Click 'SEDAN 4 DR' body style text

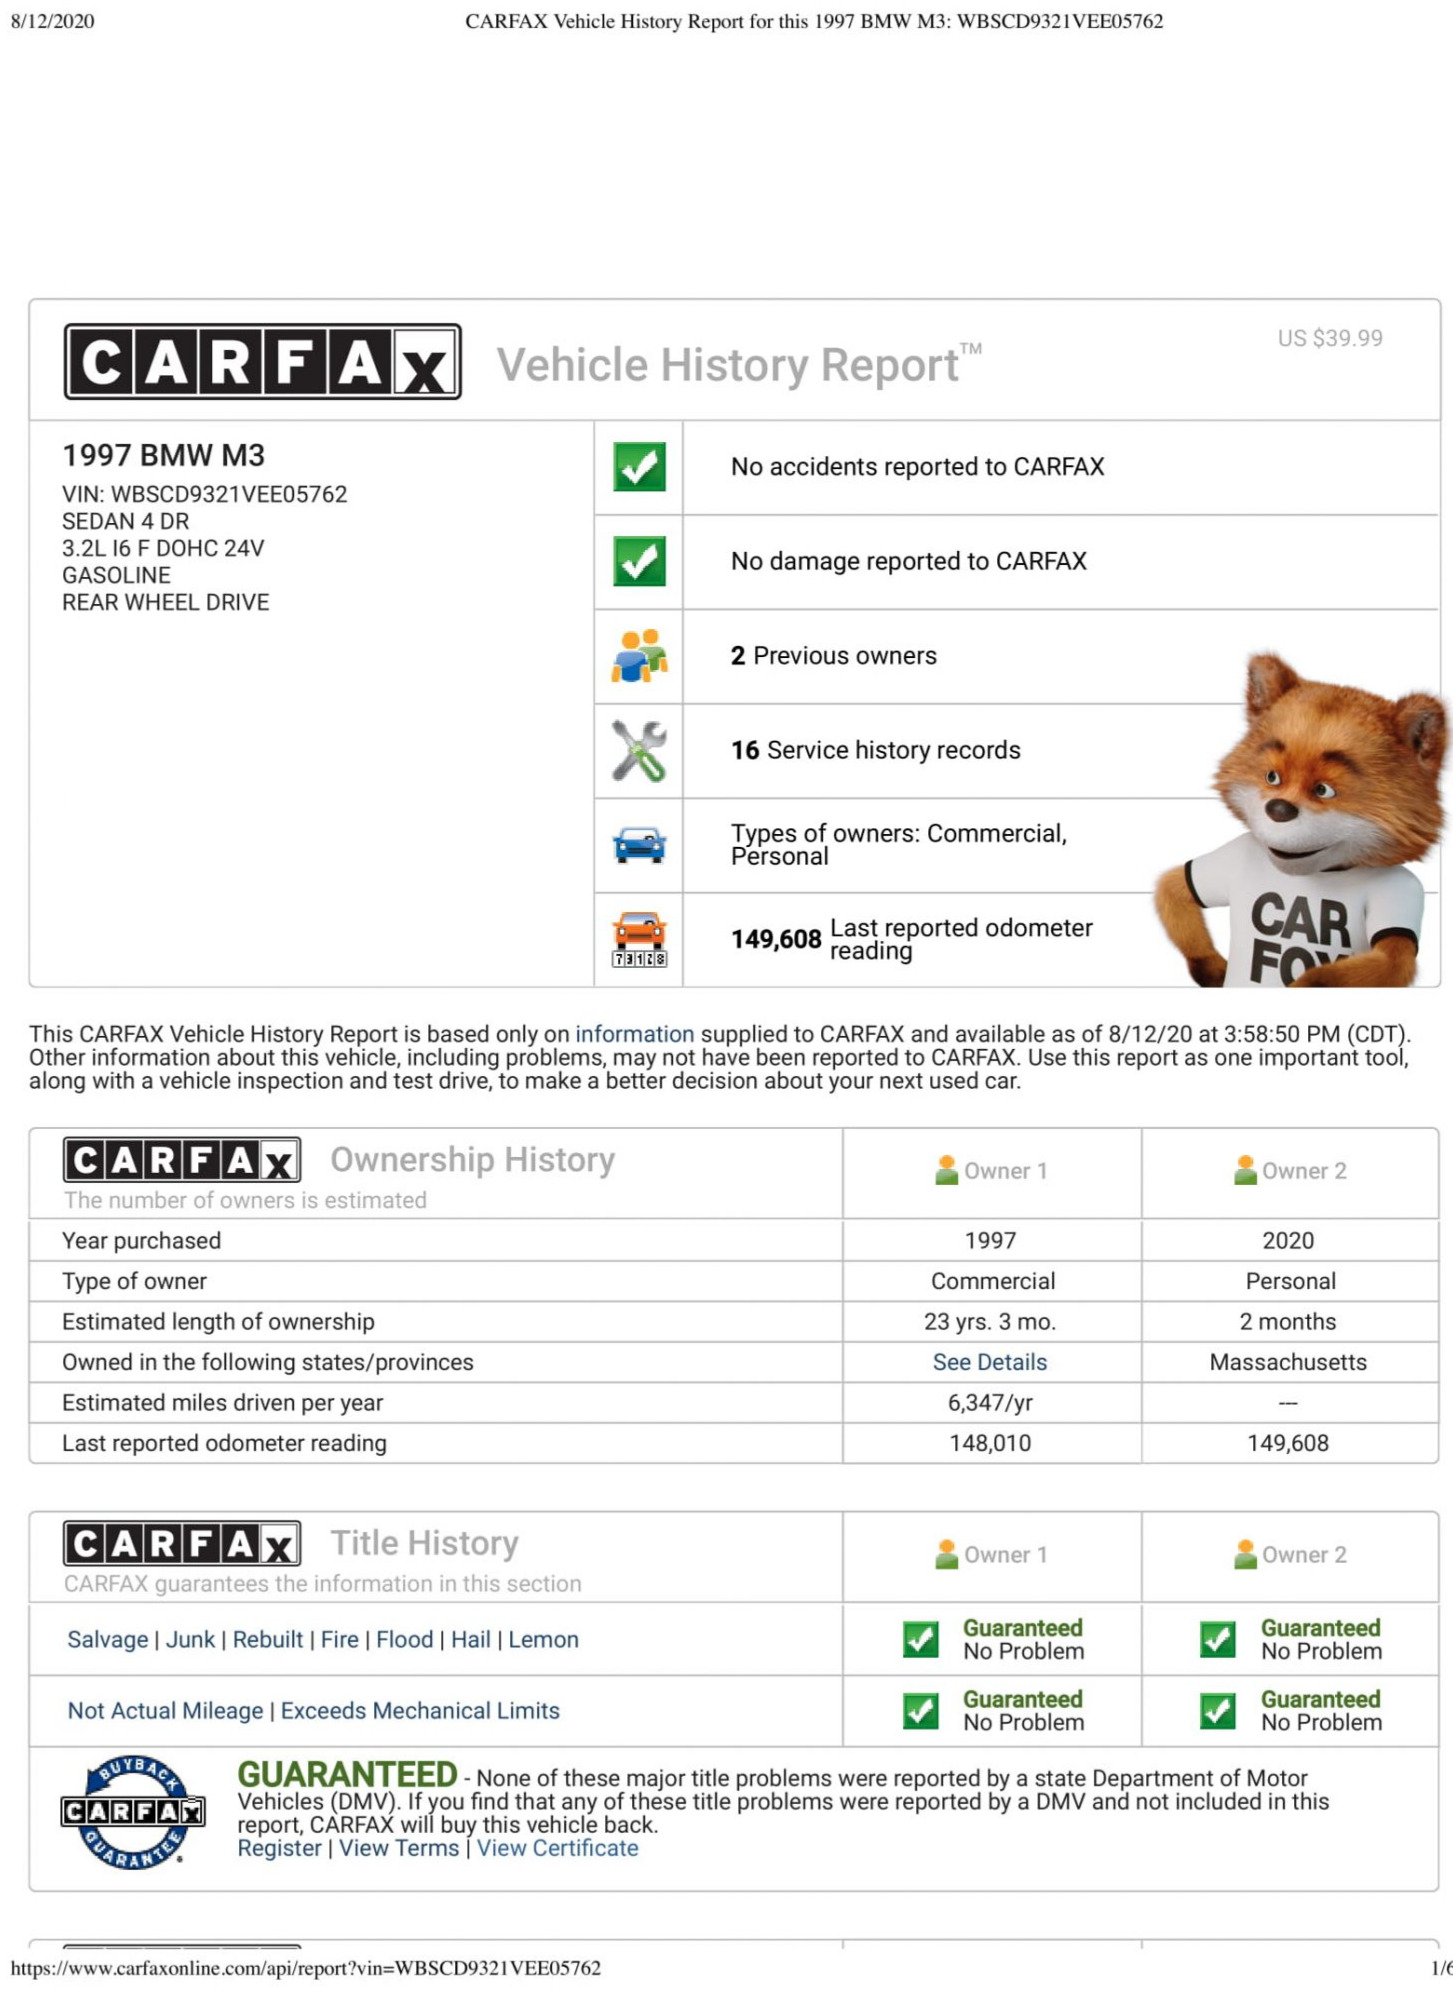(x=125, y=521)
